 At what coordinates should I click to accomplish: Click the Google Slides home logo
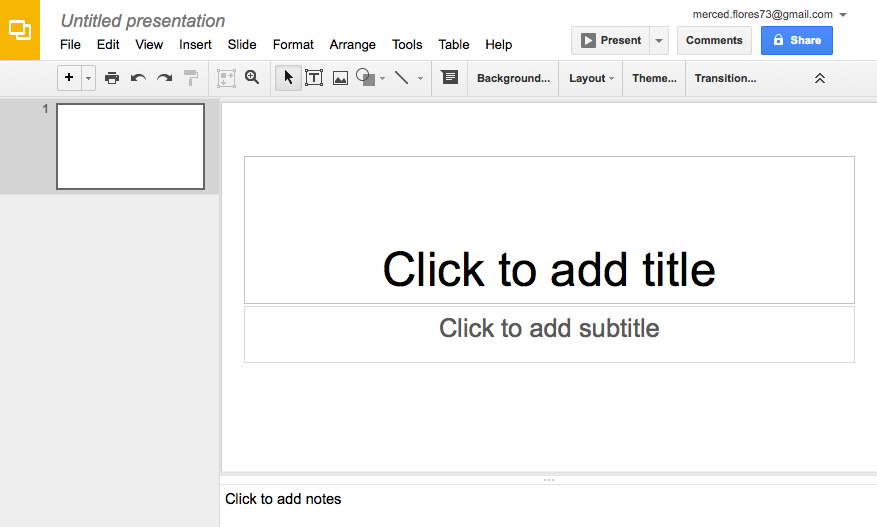(x=20, y=30)
